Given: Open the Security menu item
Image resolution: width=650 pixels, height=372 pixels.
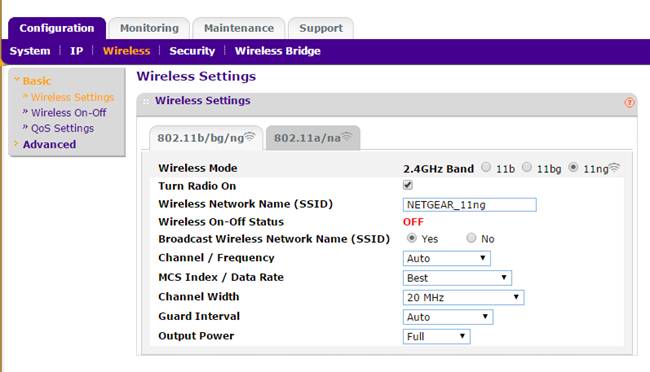Looking at the screenshot, I should (192, 51).
